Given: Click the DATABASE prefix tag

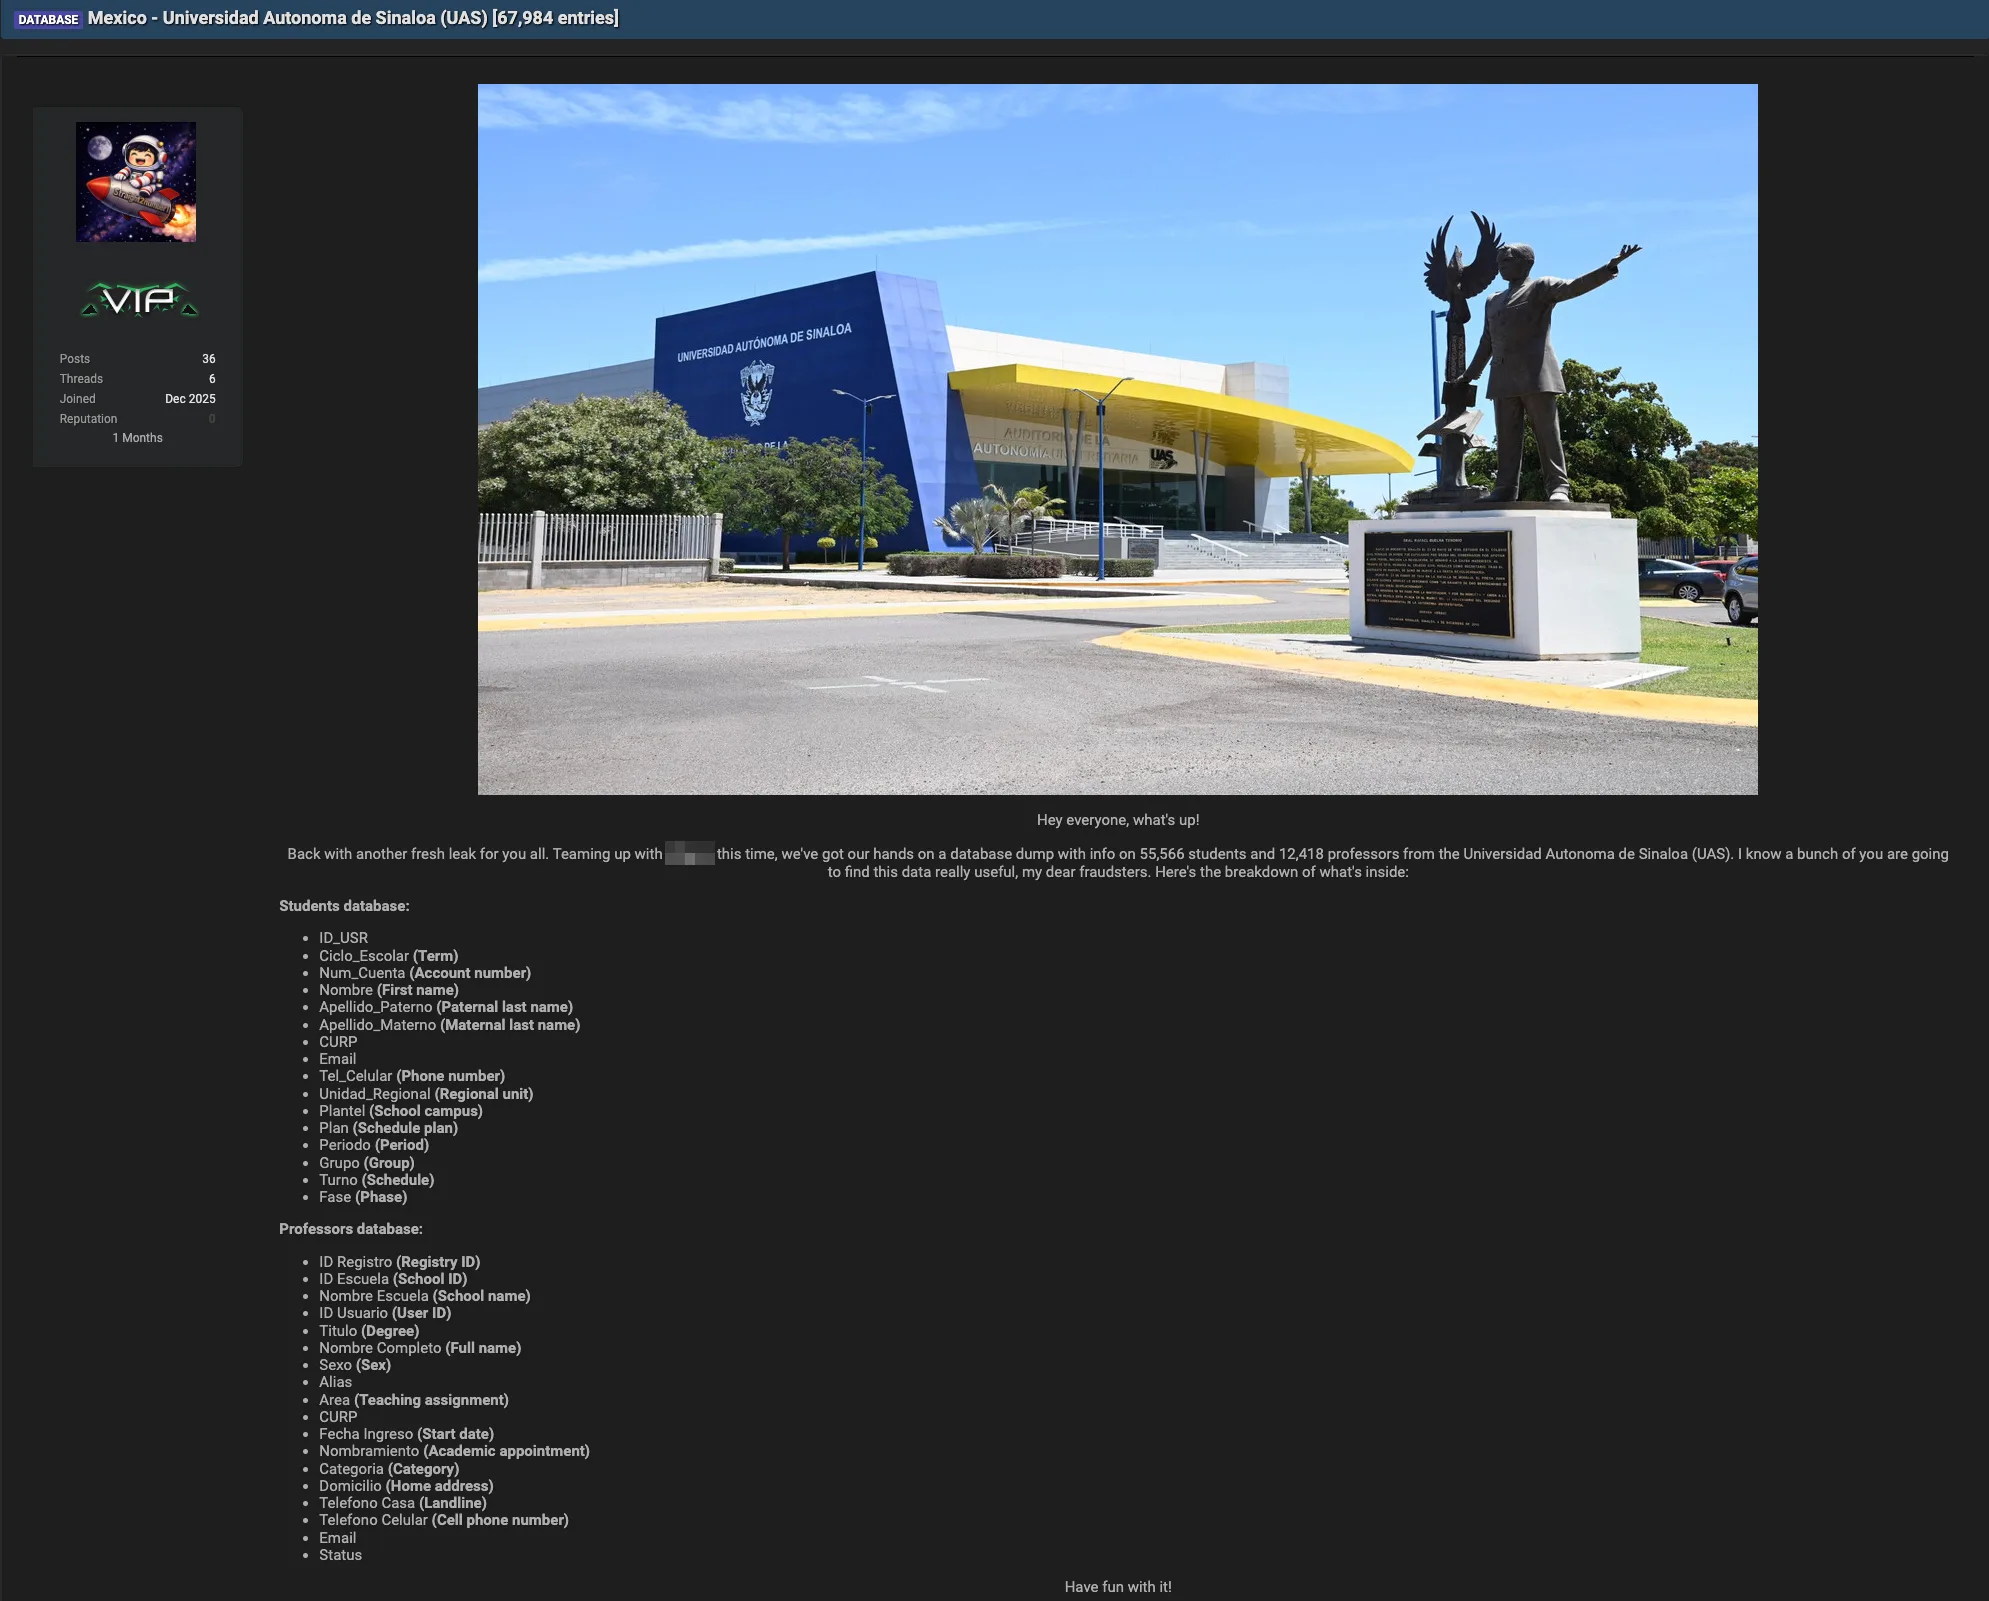Looking at the screenshot, I should click(48, 19).
